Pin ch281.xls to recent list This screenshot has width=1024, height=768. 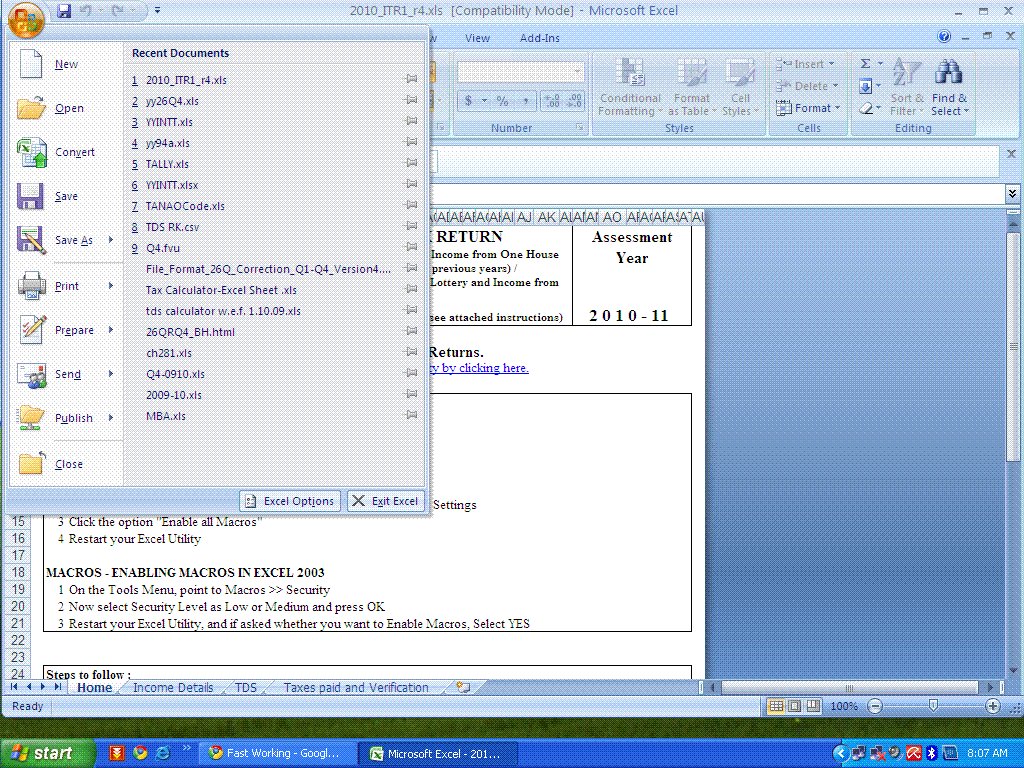(x=411, y=352)
